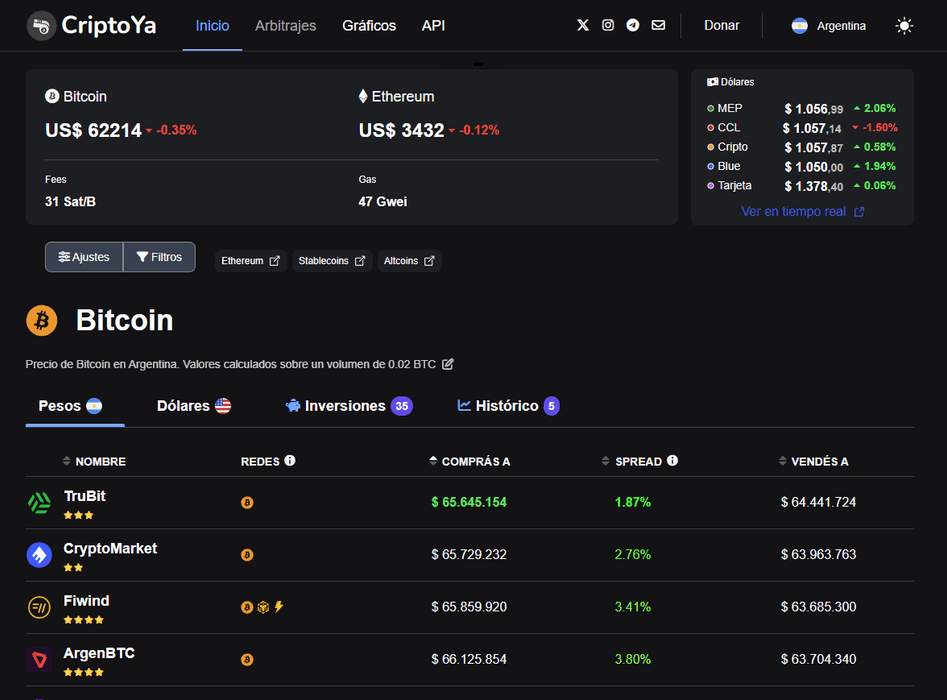Click ArgenBTC buy price $ 66.125.854

pos(469,660)
